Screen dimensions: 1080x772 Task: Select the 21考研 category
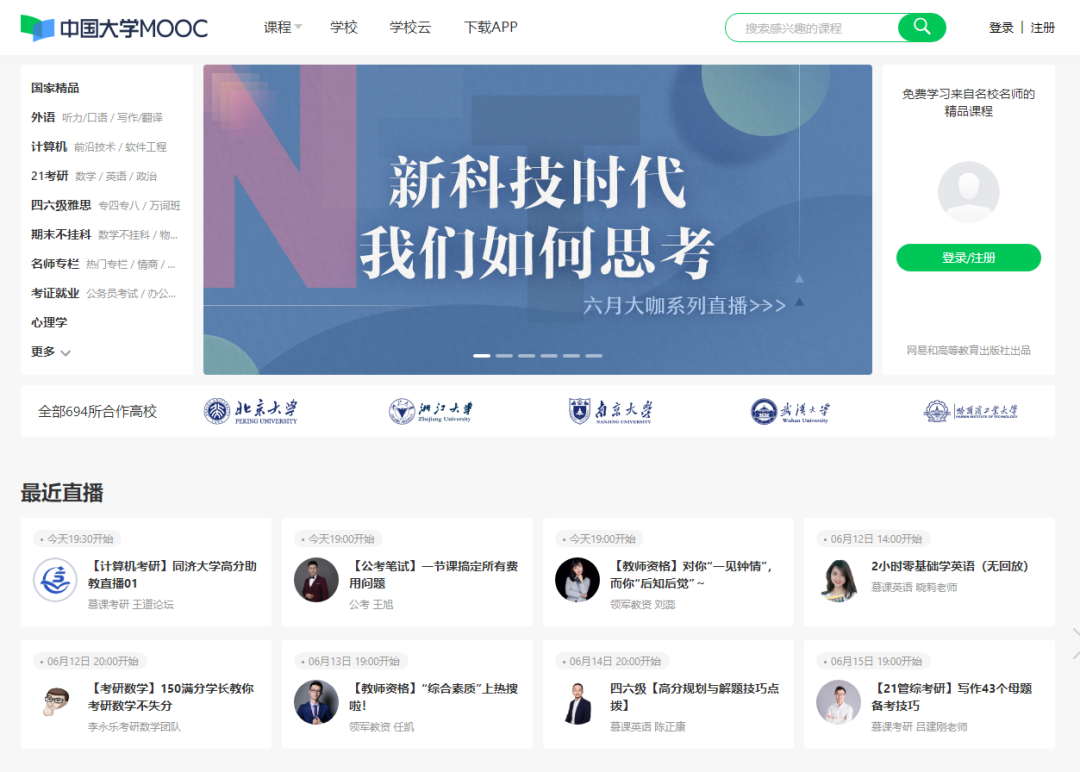click(x=50, y=176)
